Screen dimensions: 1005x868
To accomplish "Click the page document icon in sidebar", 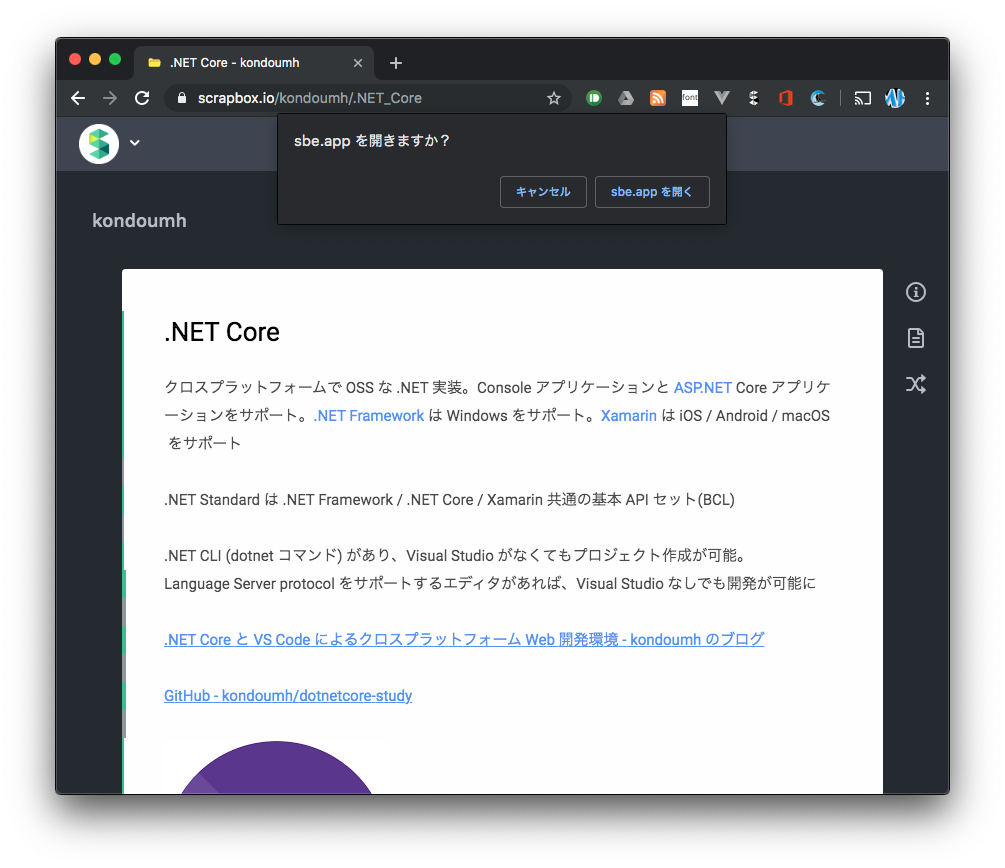I will (916, 338).
